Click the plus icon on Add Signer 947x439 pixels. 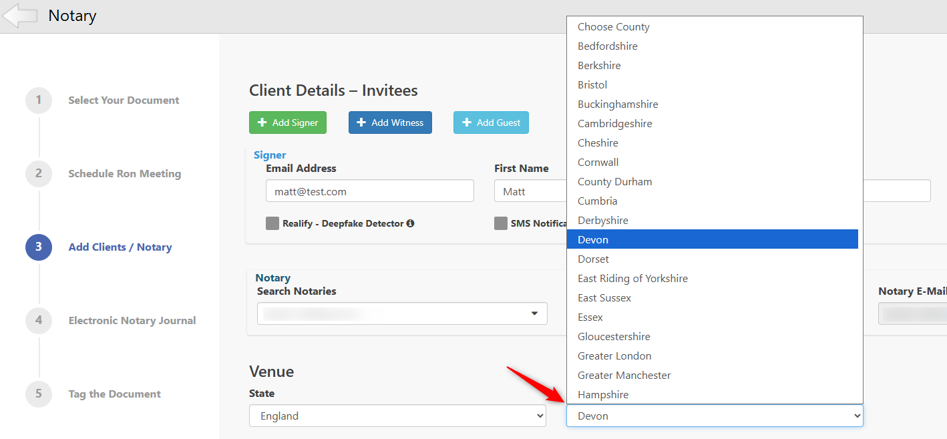tap(262, 123)
